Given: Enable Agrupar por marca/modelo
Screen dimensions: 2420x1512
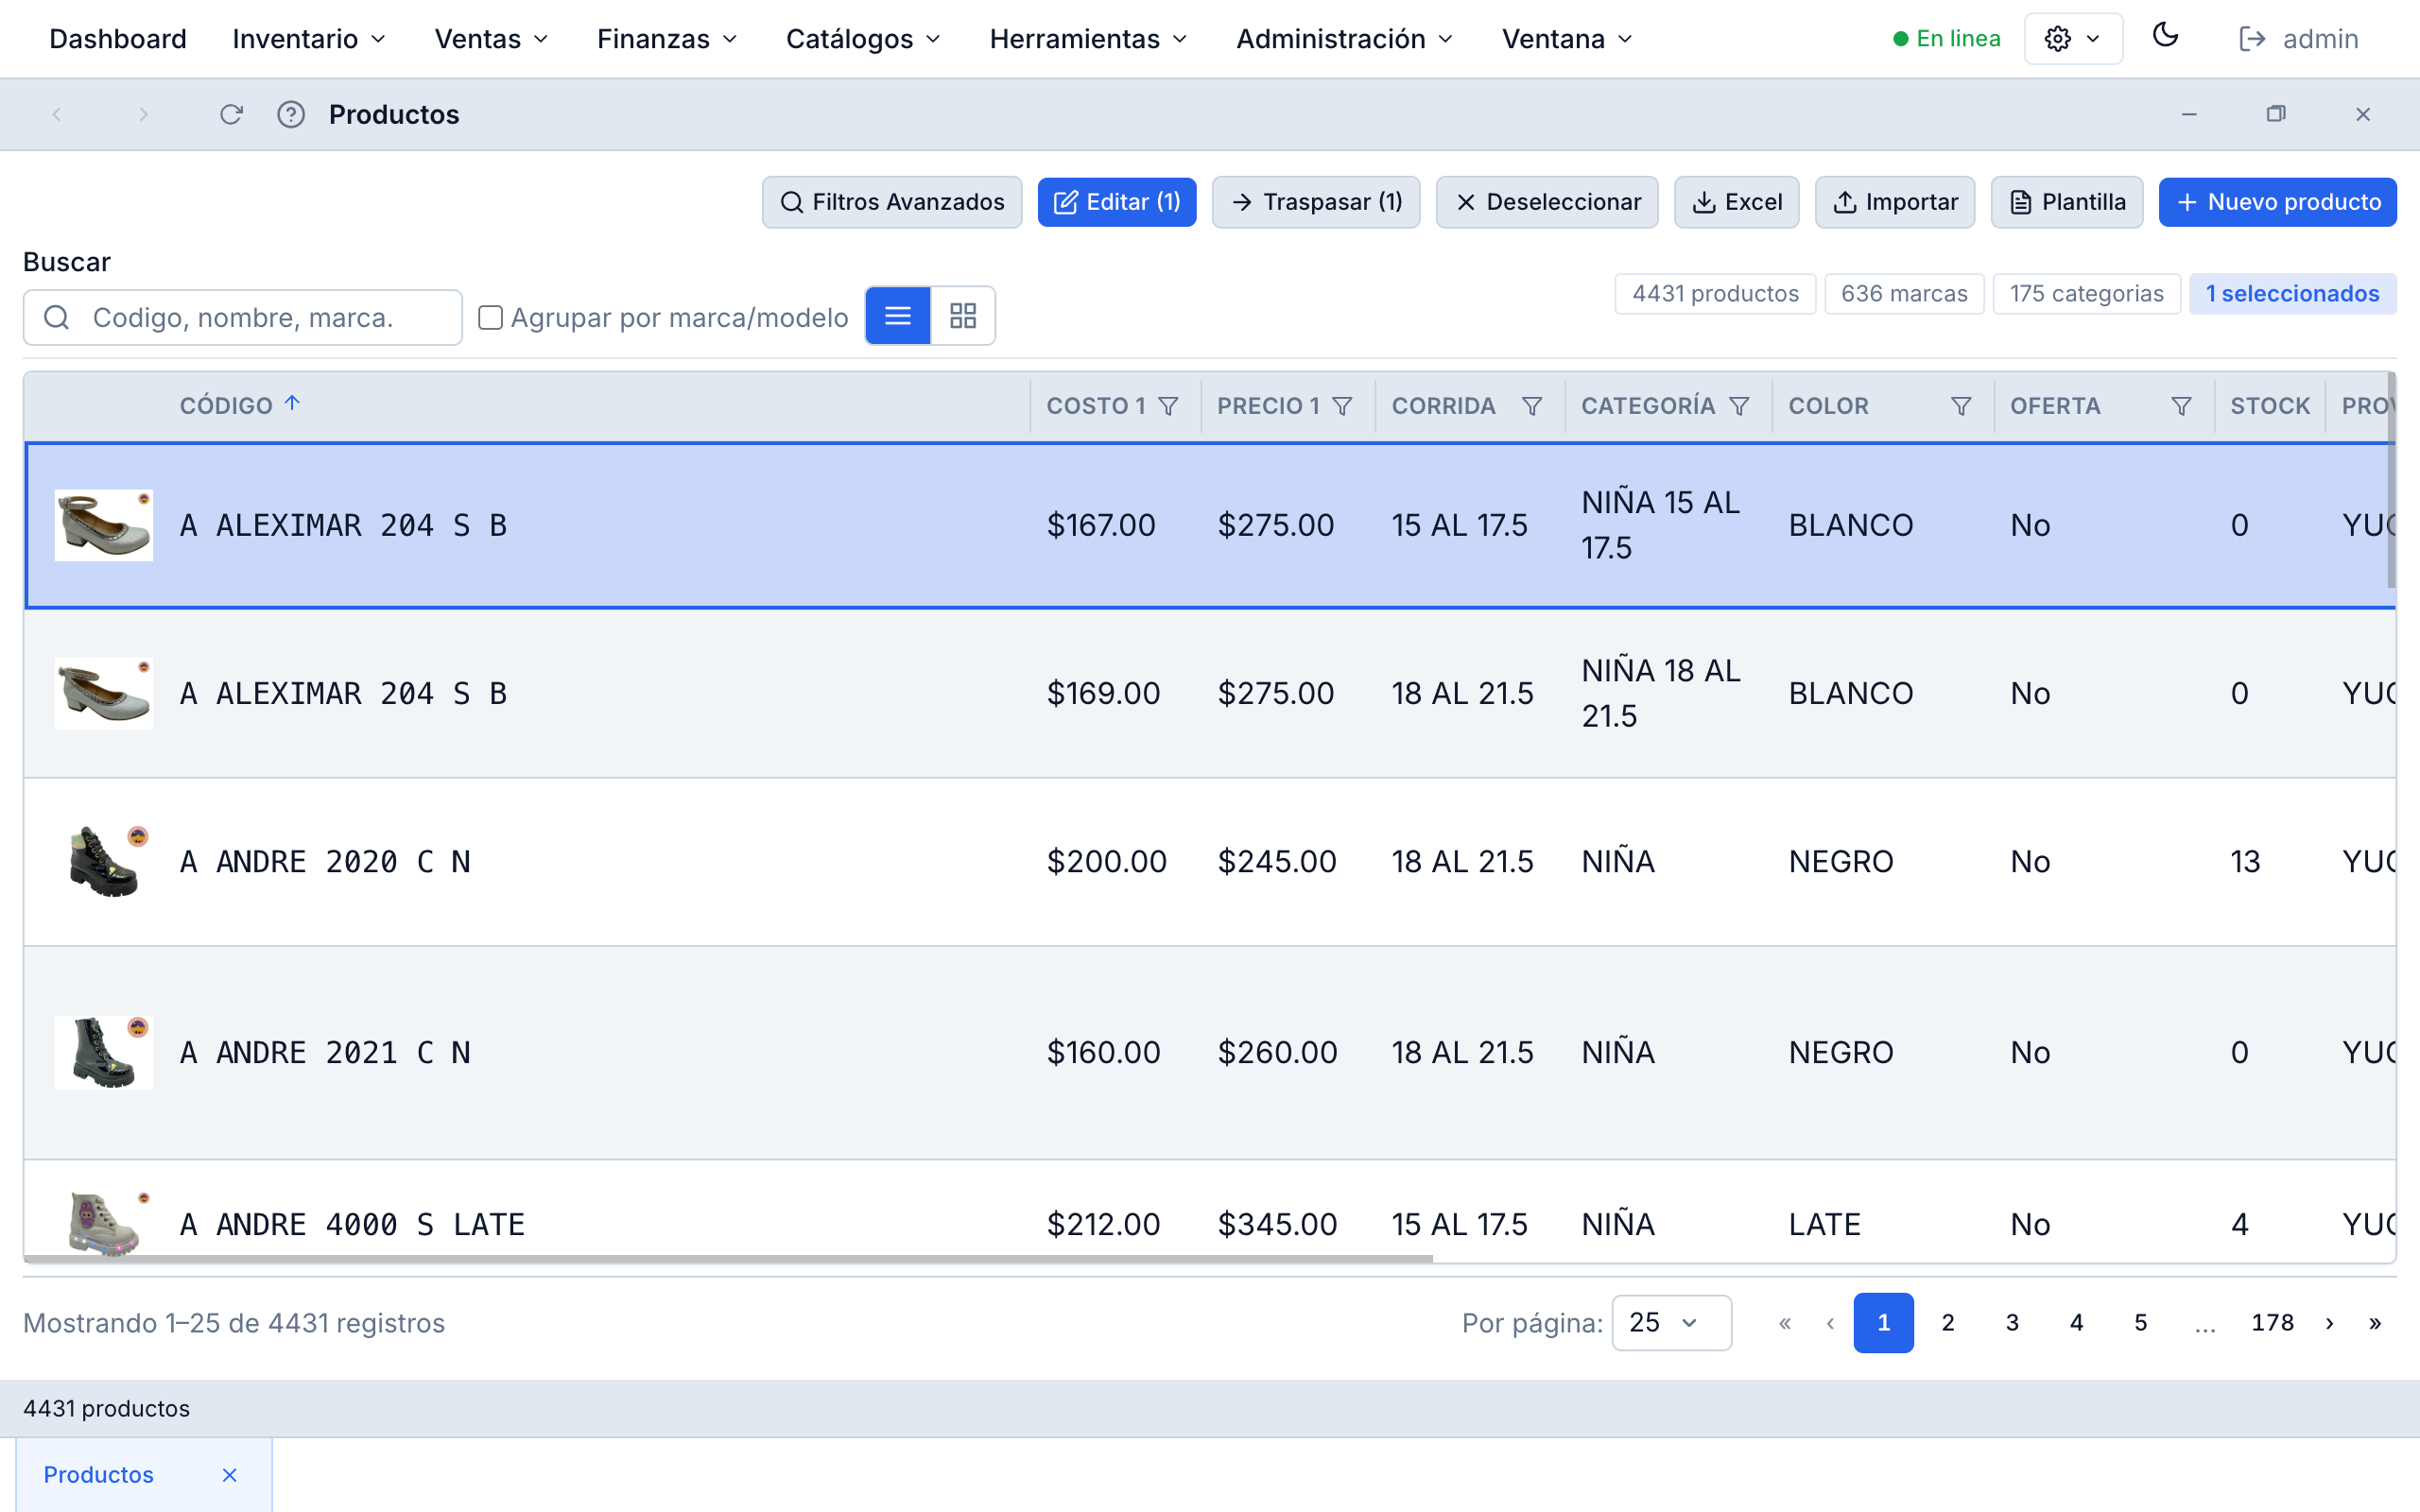Looking at the screenshot, I should point(490,317).
